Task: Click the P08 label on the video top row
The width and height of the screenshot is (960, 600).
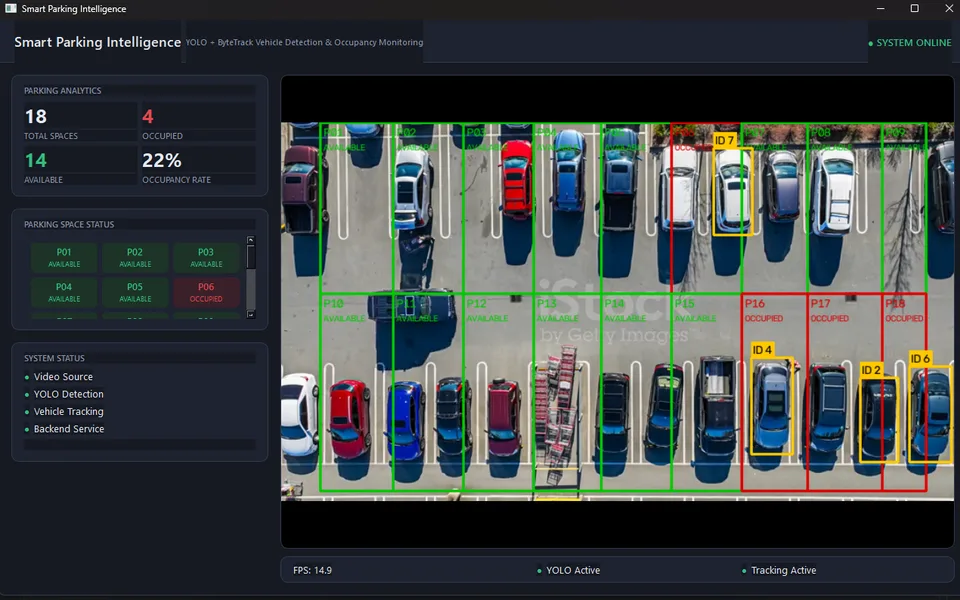Action: tap(821, 132)
